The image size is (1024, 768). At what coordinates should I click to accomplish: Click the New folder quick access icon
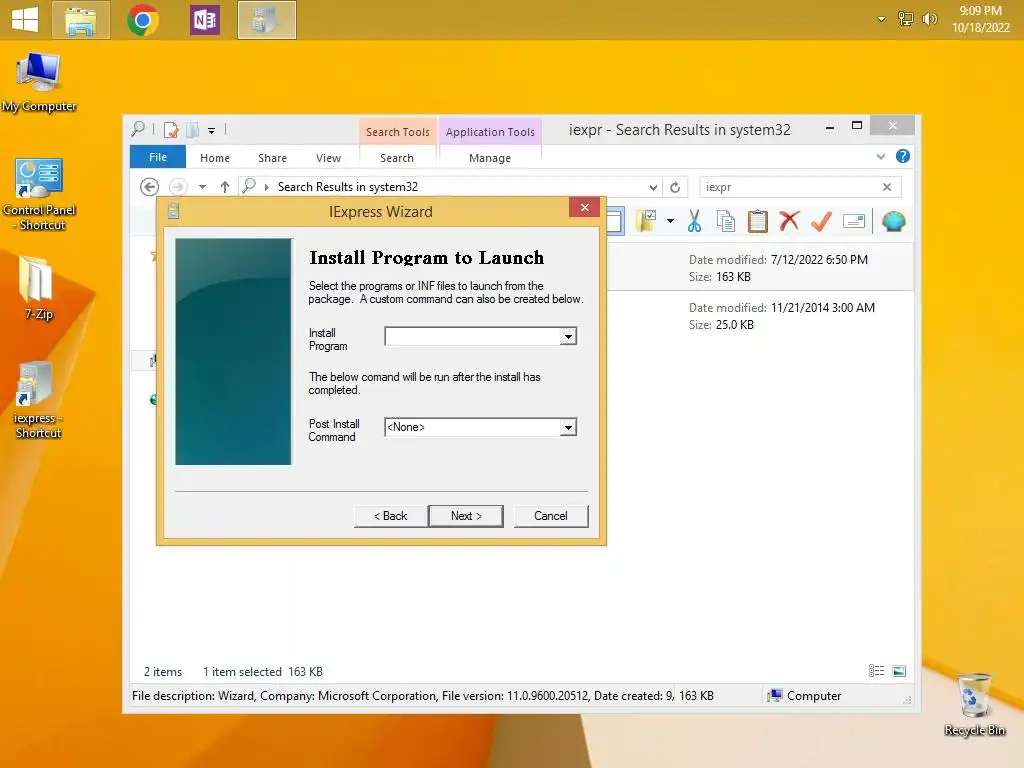192,130
